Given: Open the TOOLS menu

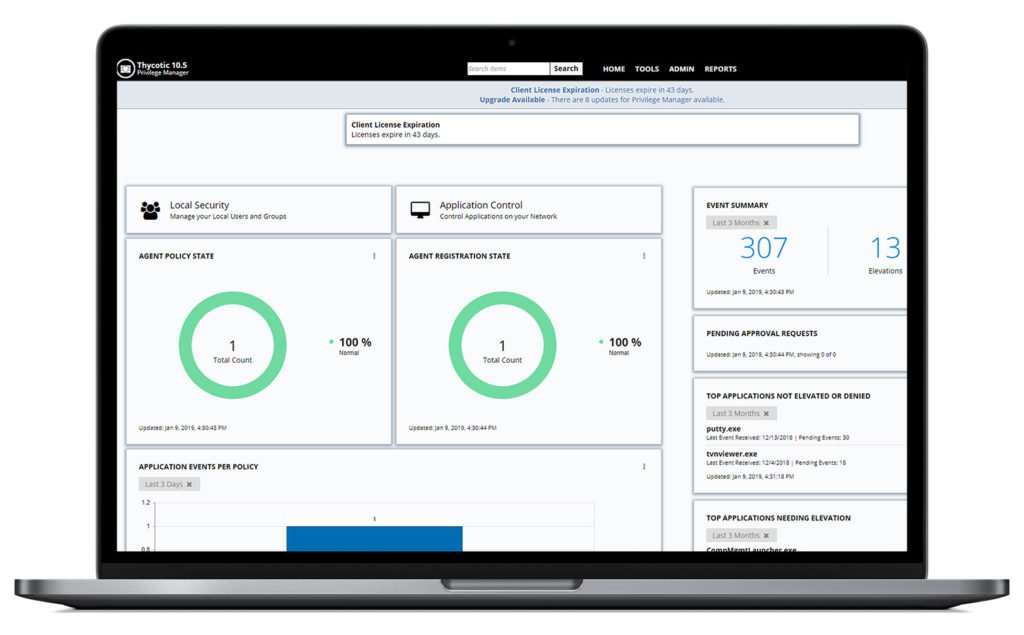Looking at the screenshot, I should pyautogui.click(x=646, y=68).
